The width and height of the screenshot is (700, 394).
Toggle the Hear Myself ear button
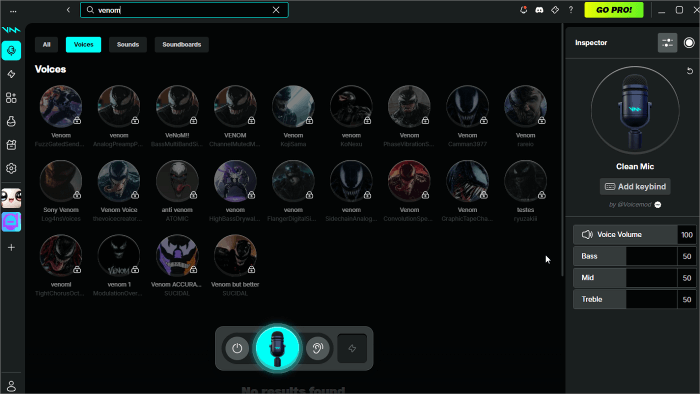(x=317, y=348)
